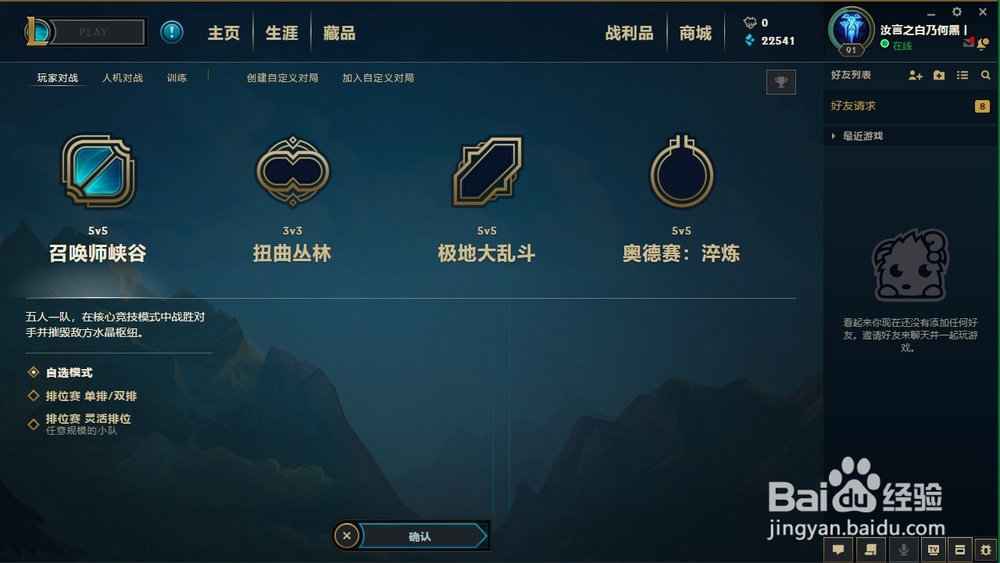The image size is (1000, 563).
Task: Open the friend list search icon
Action: [x=985, y=75]
